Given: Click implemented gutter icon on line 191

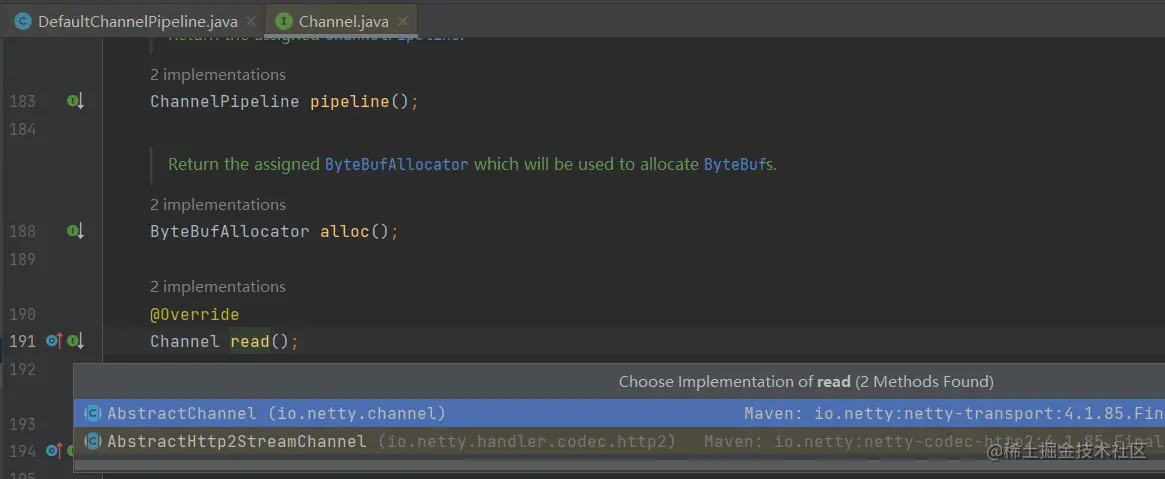Looking at the screenshot, I should (x=75, y=342).
